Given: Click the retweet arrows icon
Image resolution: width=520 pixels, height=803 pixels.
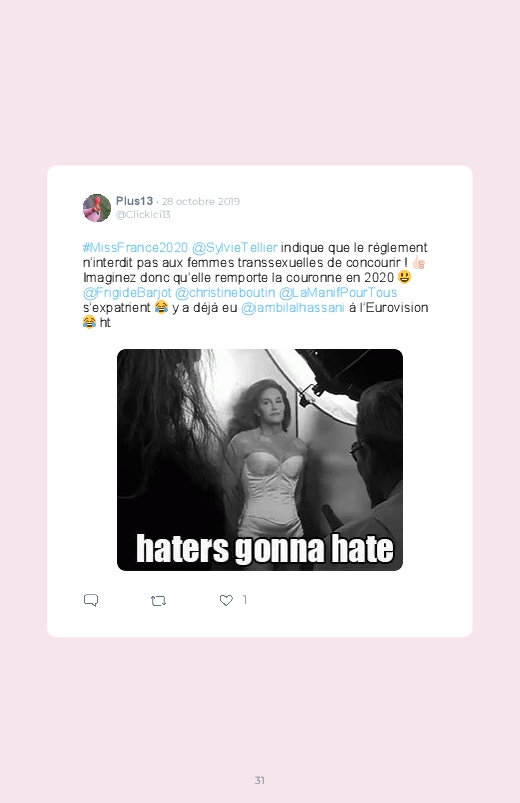Looking at the screenshot, I should (158, 601).
